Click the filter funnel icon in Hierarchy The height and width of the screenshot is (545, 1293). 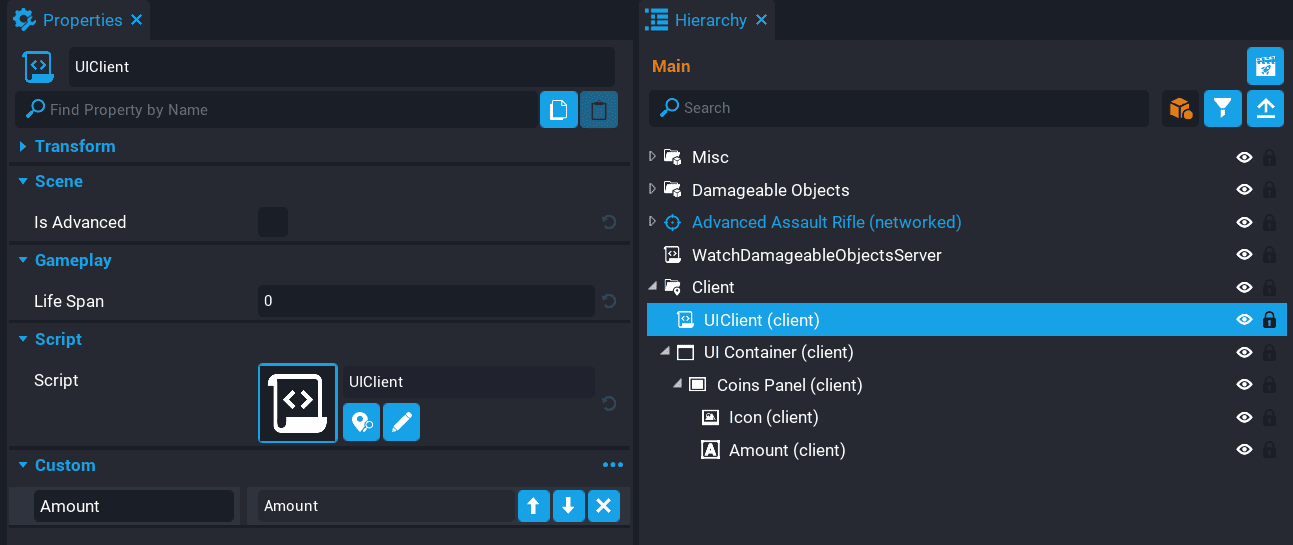1223,108
